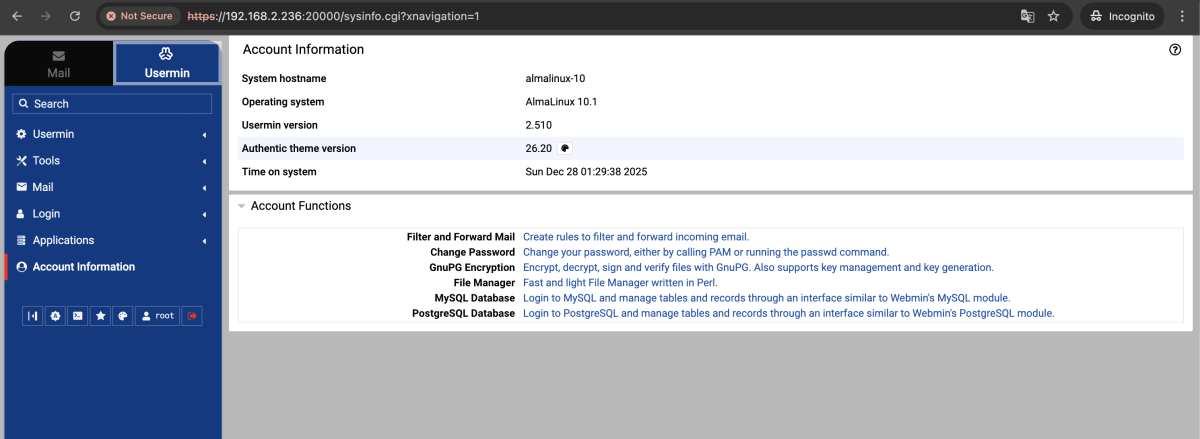The width and height of the screenshot is (1200, 439).
Task: Open the browser translate icon
Action: tap(1027, 16)
